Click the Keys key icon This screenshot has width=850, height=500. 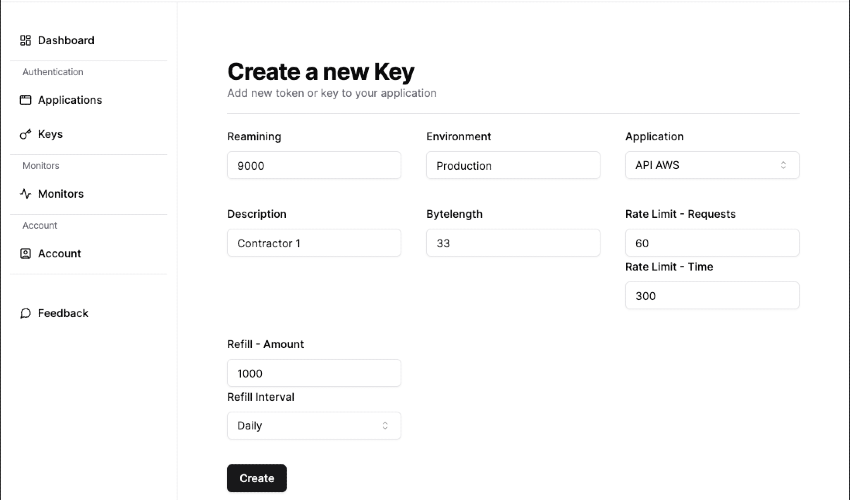(x=25, y=134)
